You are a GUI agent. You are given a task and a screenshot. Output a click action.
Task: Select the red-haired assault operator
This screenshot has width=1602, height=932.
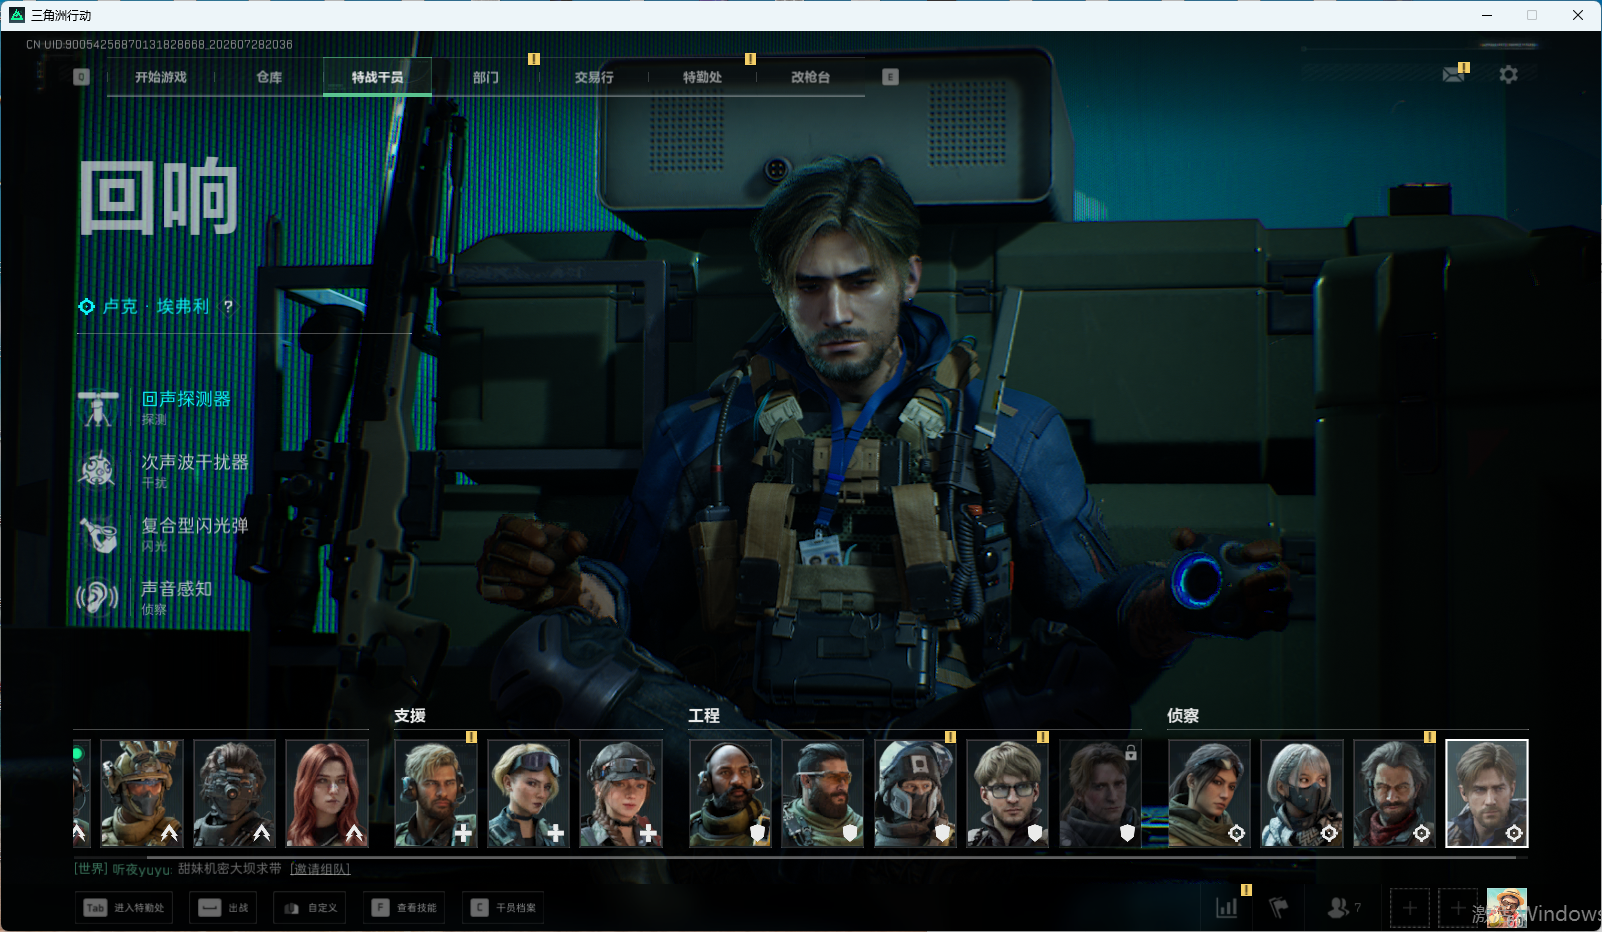coord(327,794)
